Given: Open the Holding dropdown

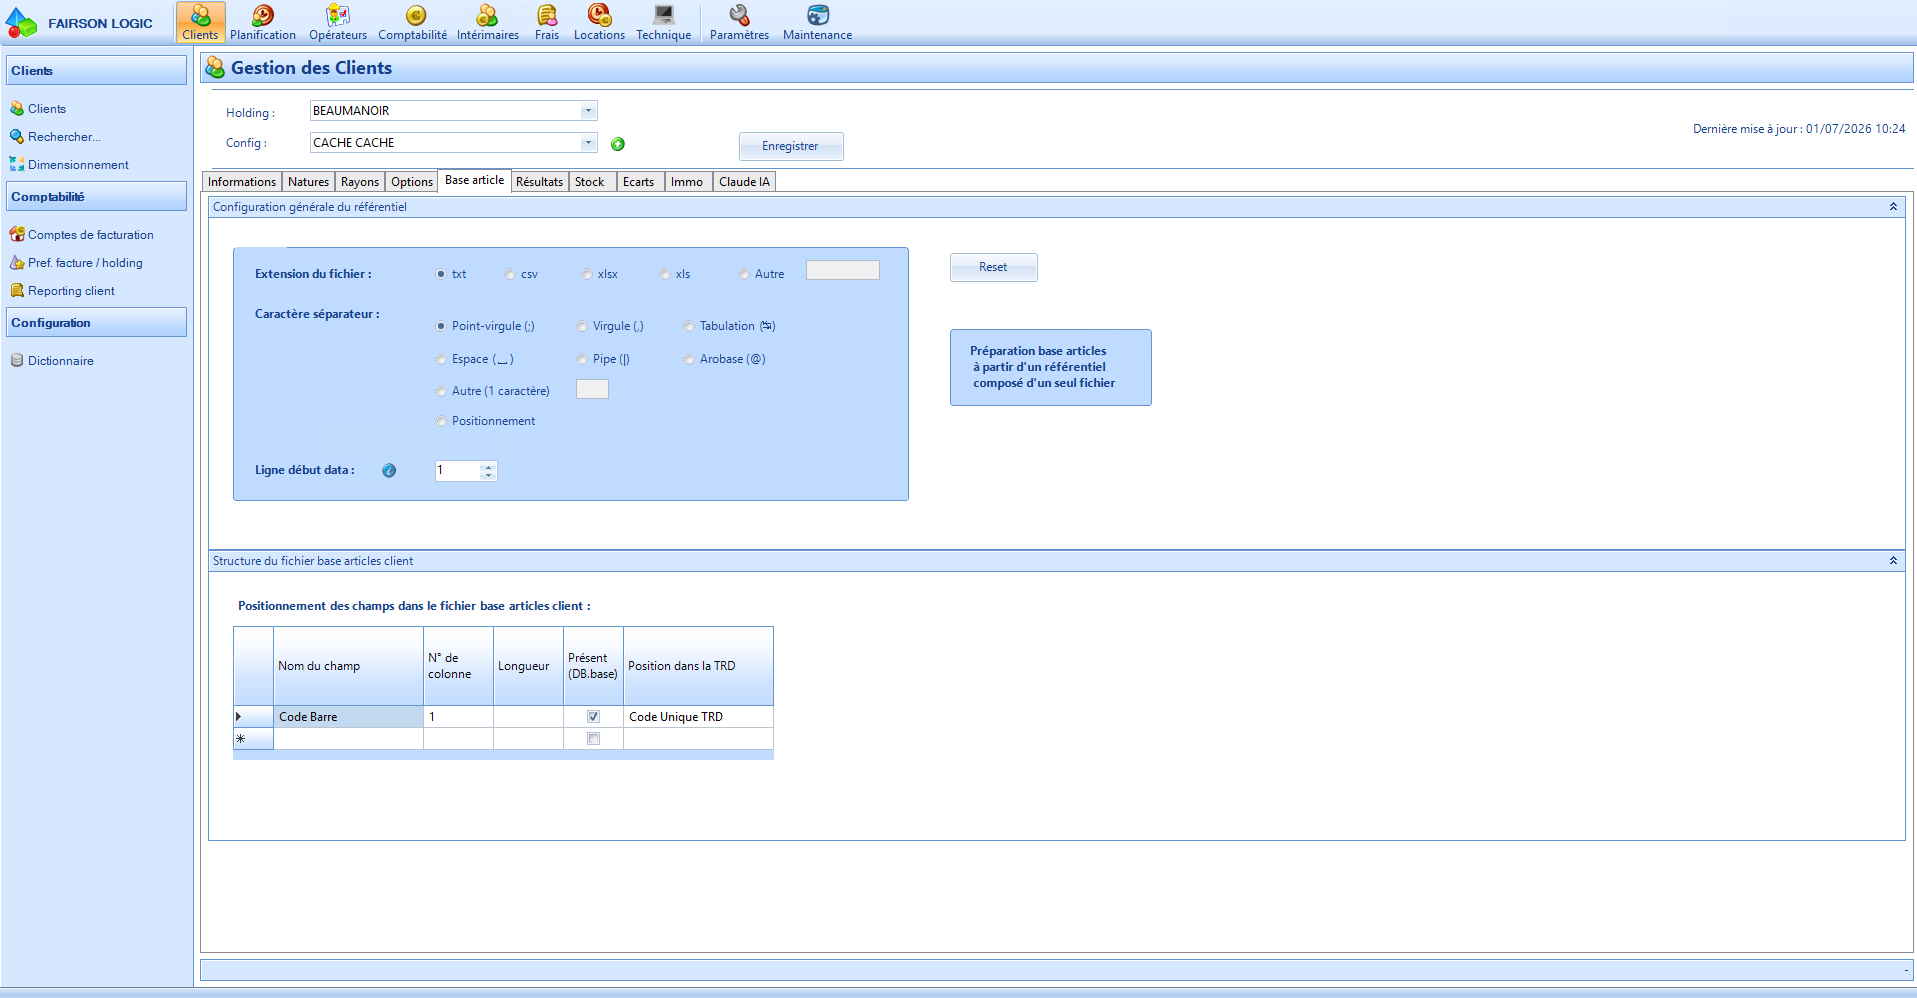Looking at the screenshot, I should (x=588, y=111).
